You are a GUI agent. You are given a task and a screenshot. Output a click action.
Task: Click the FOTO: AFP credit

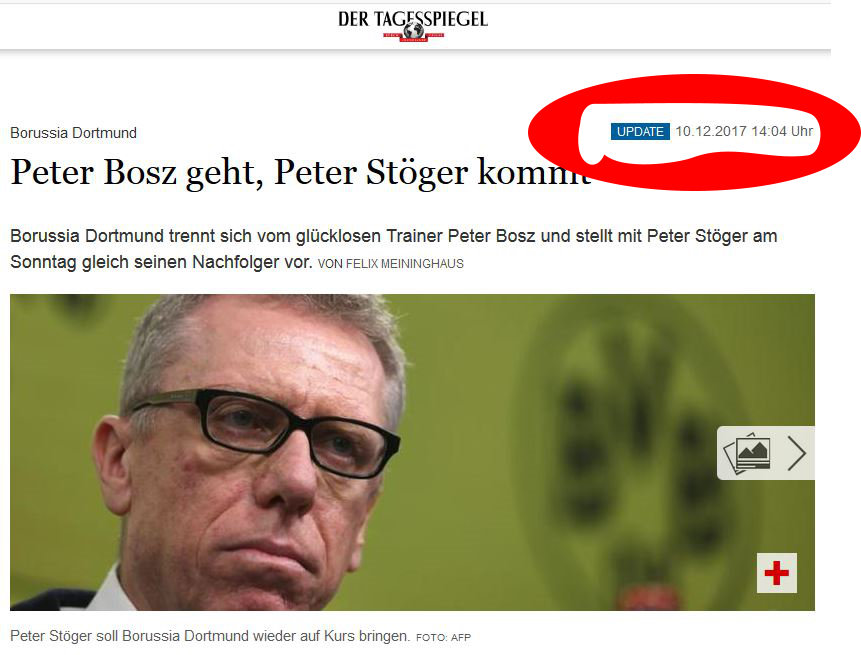pos(444,637)
